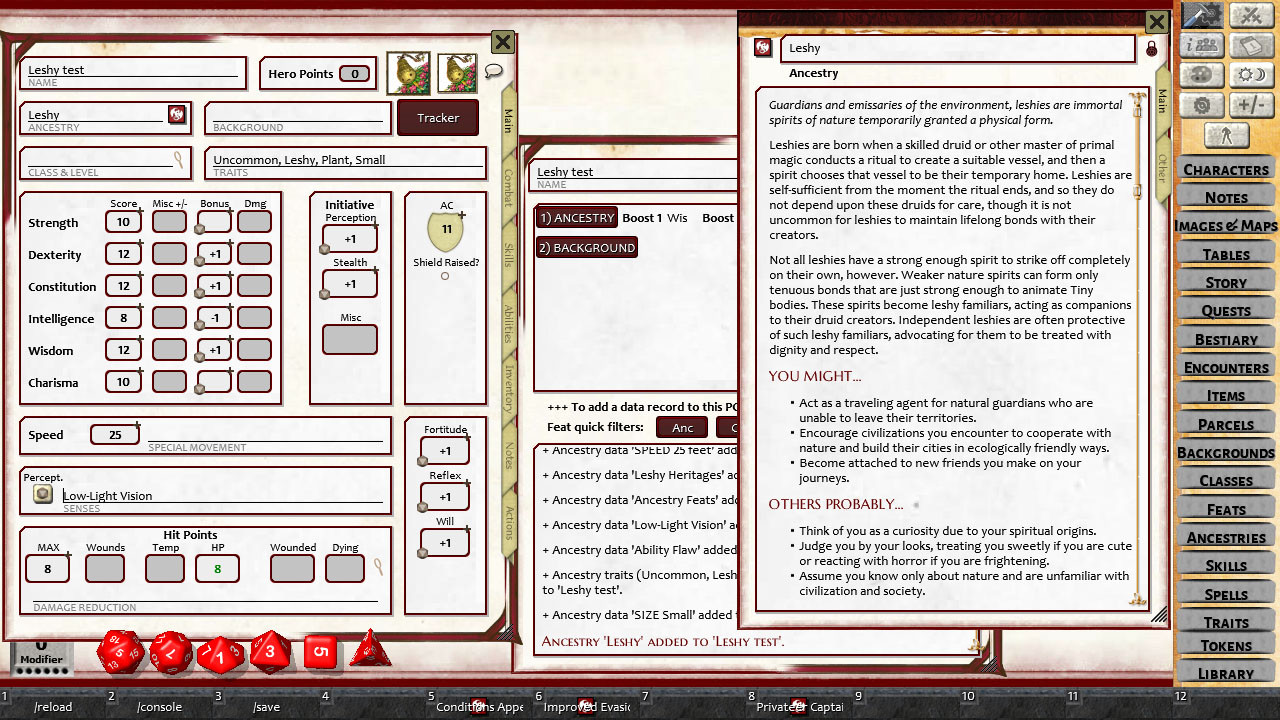The height and width of the screenshot is (720, 1280).
Task: Open the lighting sun/moon tool
Action: click(1252, 75)
